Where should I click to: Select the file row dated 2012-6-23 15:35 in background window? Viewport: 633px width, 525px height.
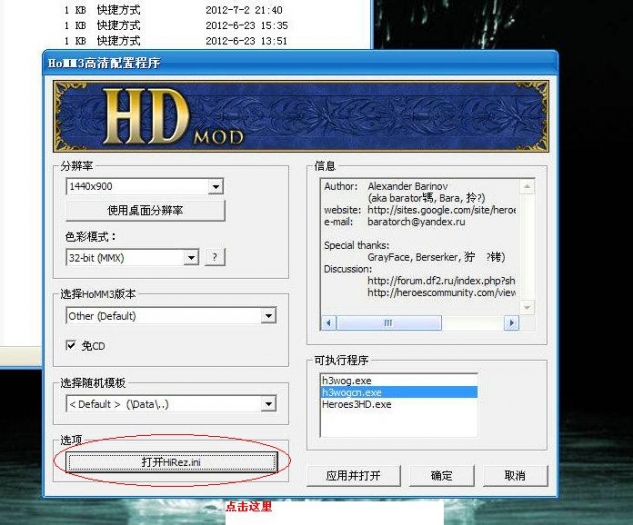[x=174, y=25]
